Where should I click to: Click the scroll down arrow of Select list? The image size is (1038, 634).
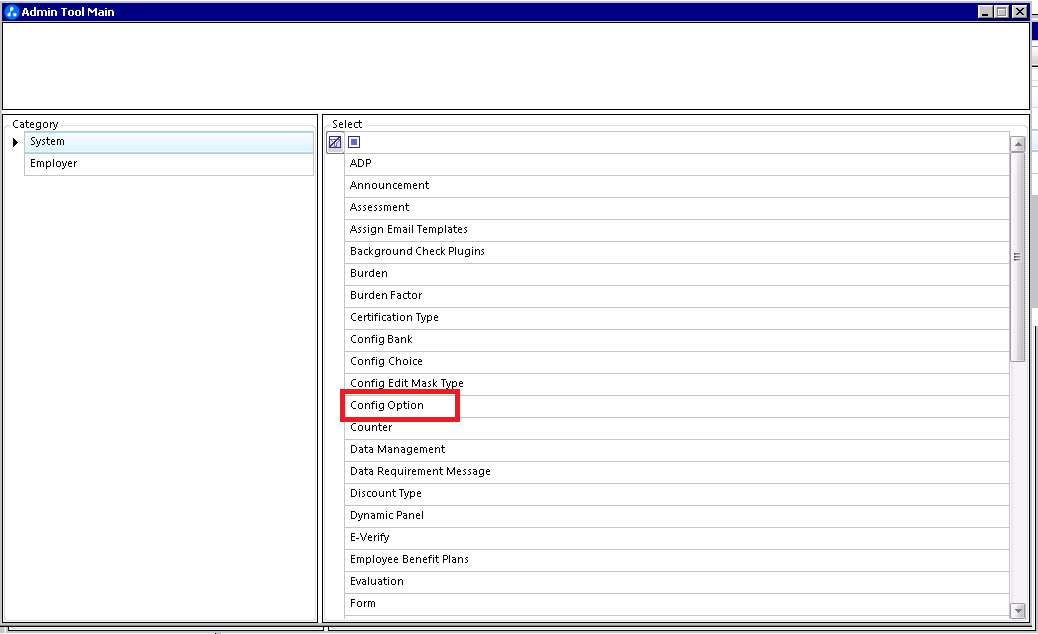(1018, 611)
